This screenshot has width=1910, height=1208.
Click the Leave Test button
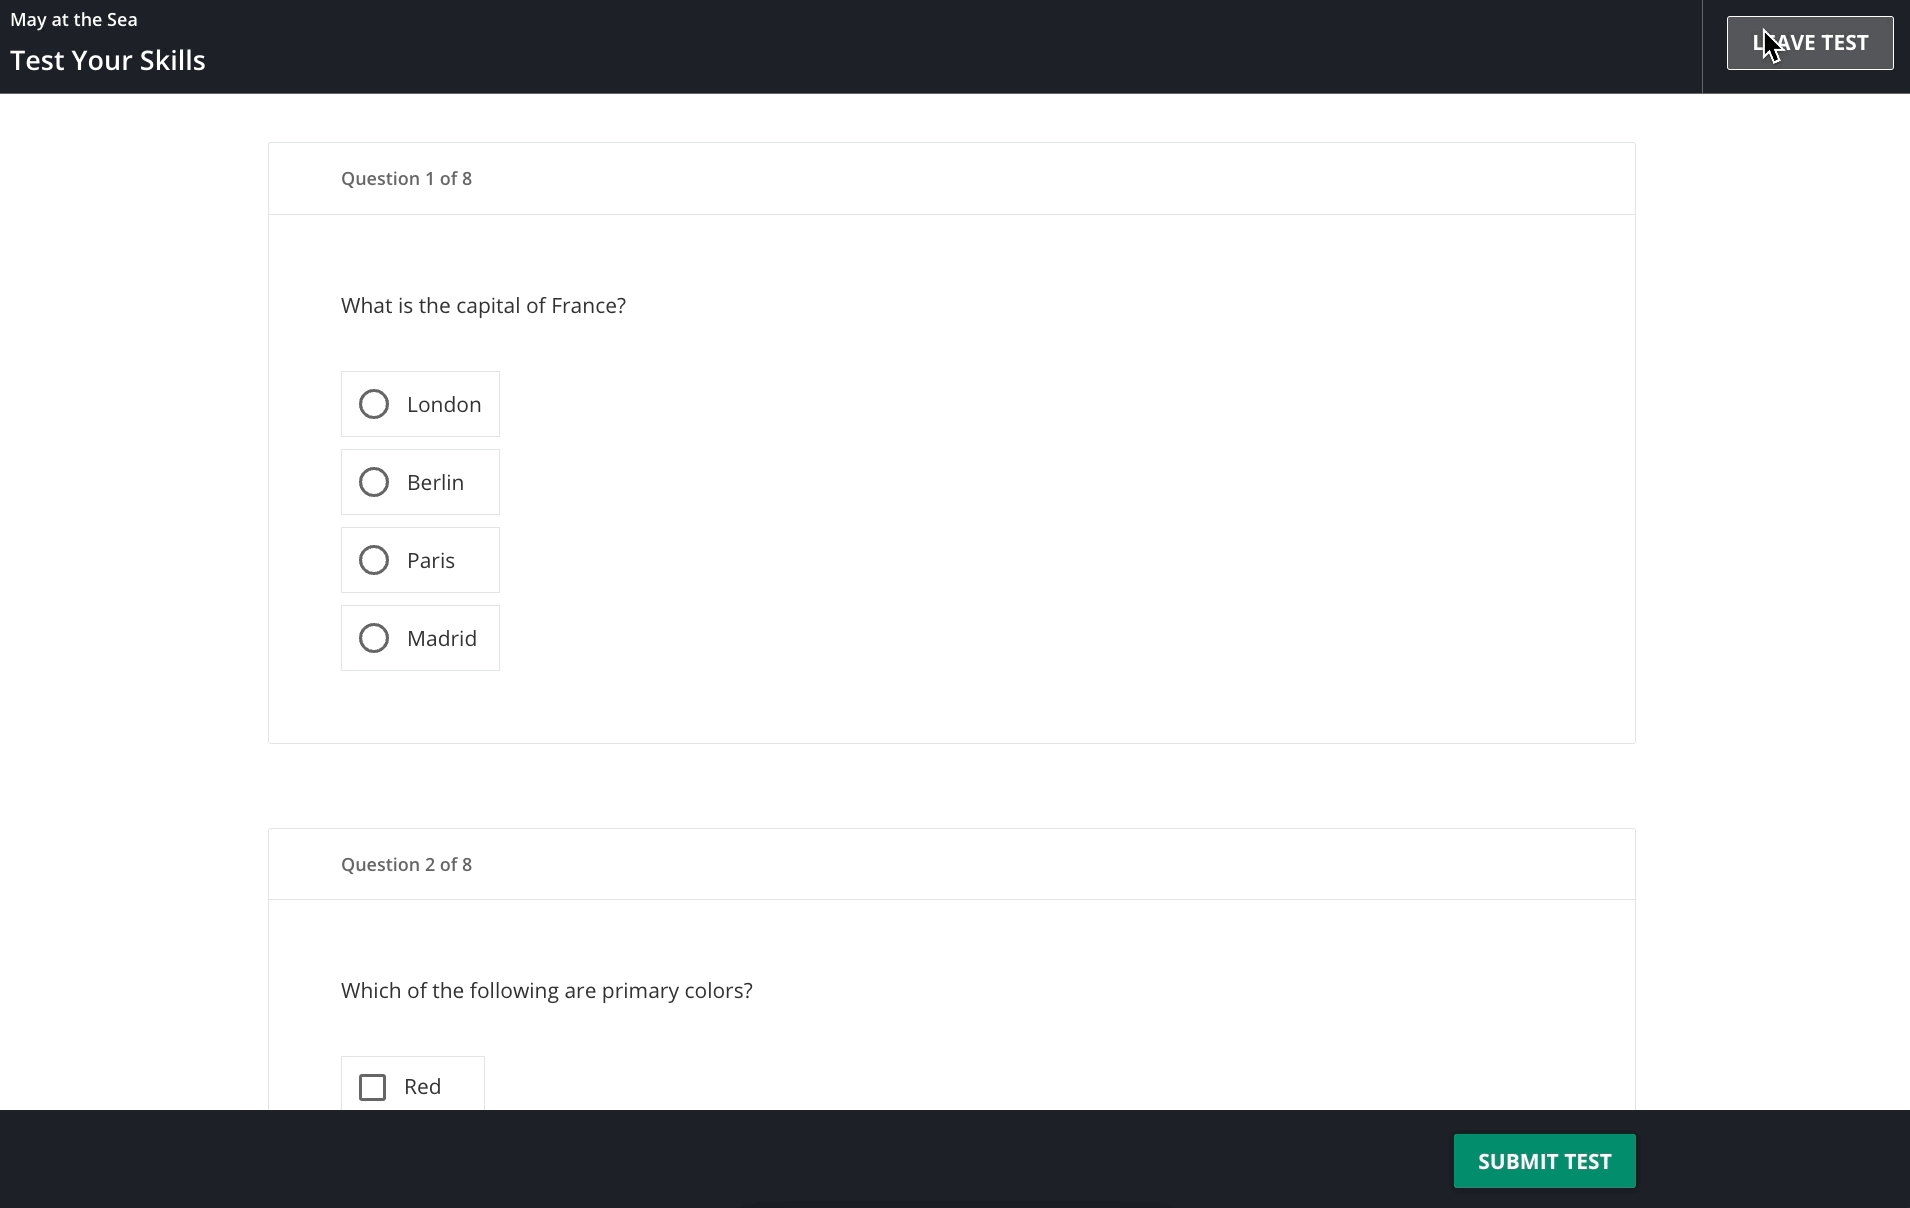point(1808,42)
